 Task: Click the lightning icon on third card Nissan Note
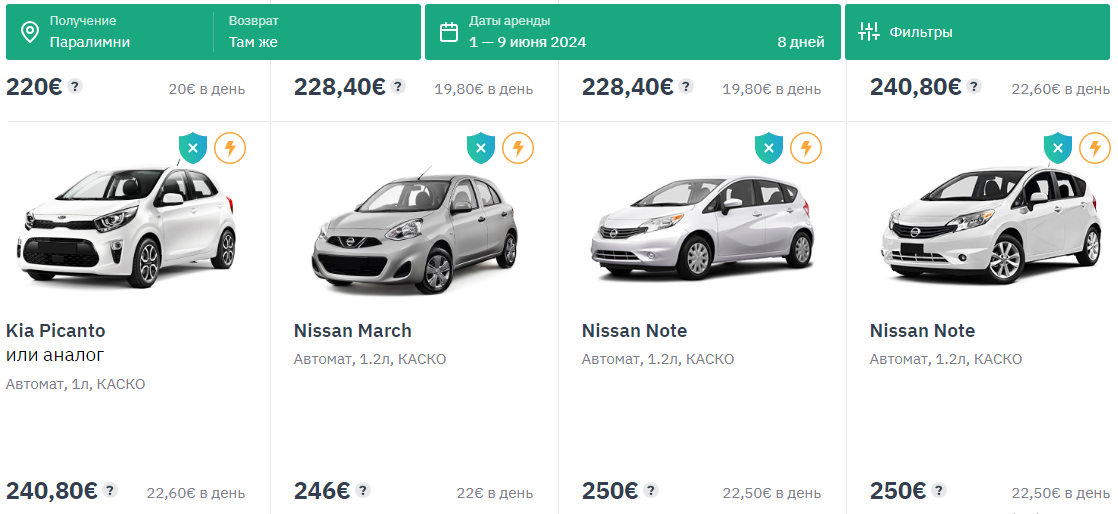806,149
